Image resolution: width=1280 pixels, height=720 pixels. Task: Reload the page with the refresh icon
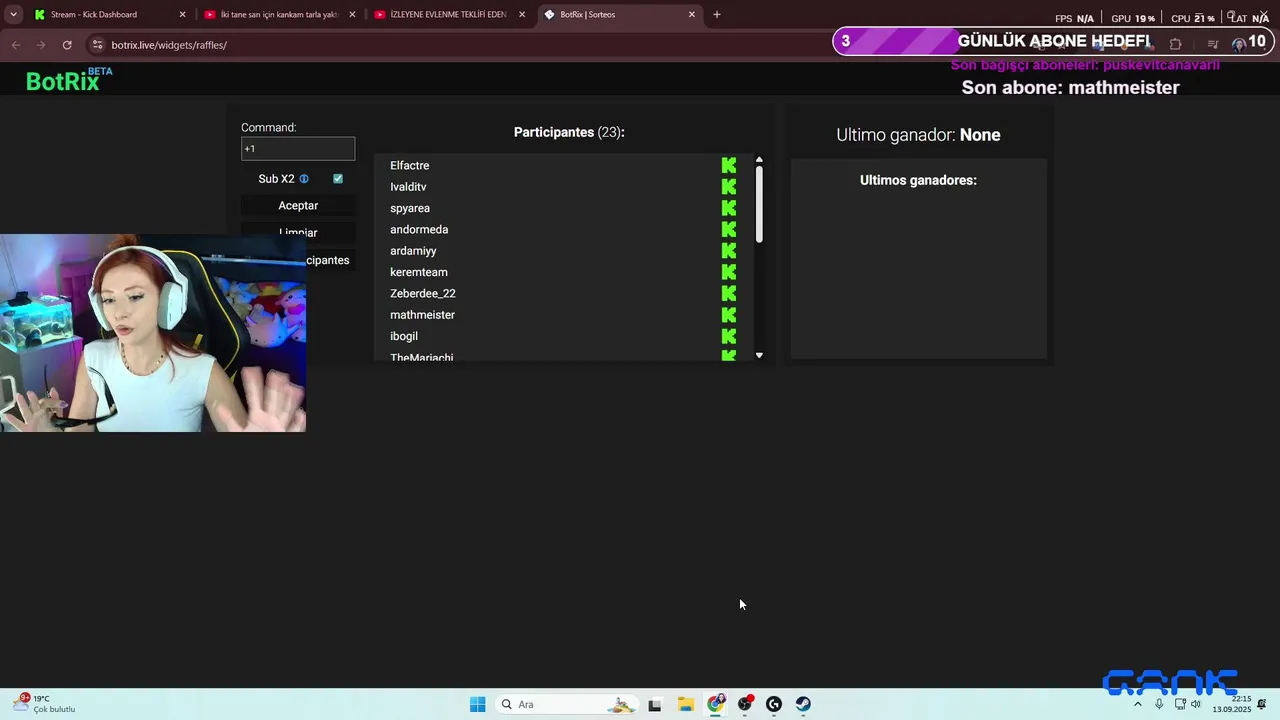67,45
